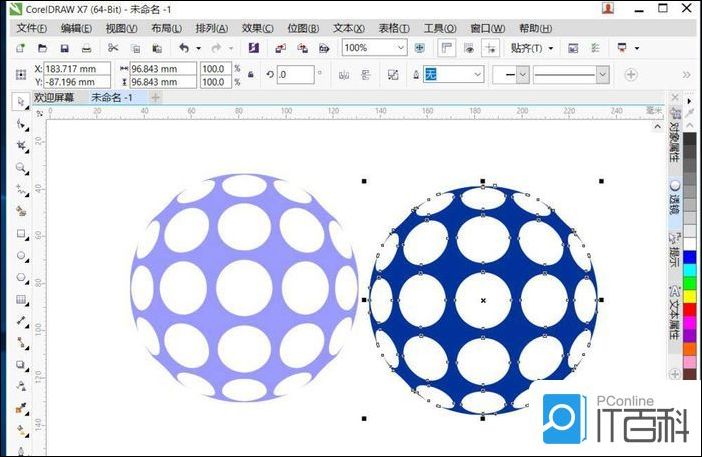This screenshot has width=702, height=457.
Task: Open the zoom level 100% dropdown
Action: click(x=401, y=47)
